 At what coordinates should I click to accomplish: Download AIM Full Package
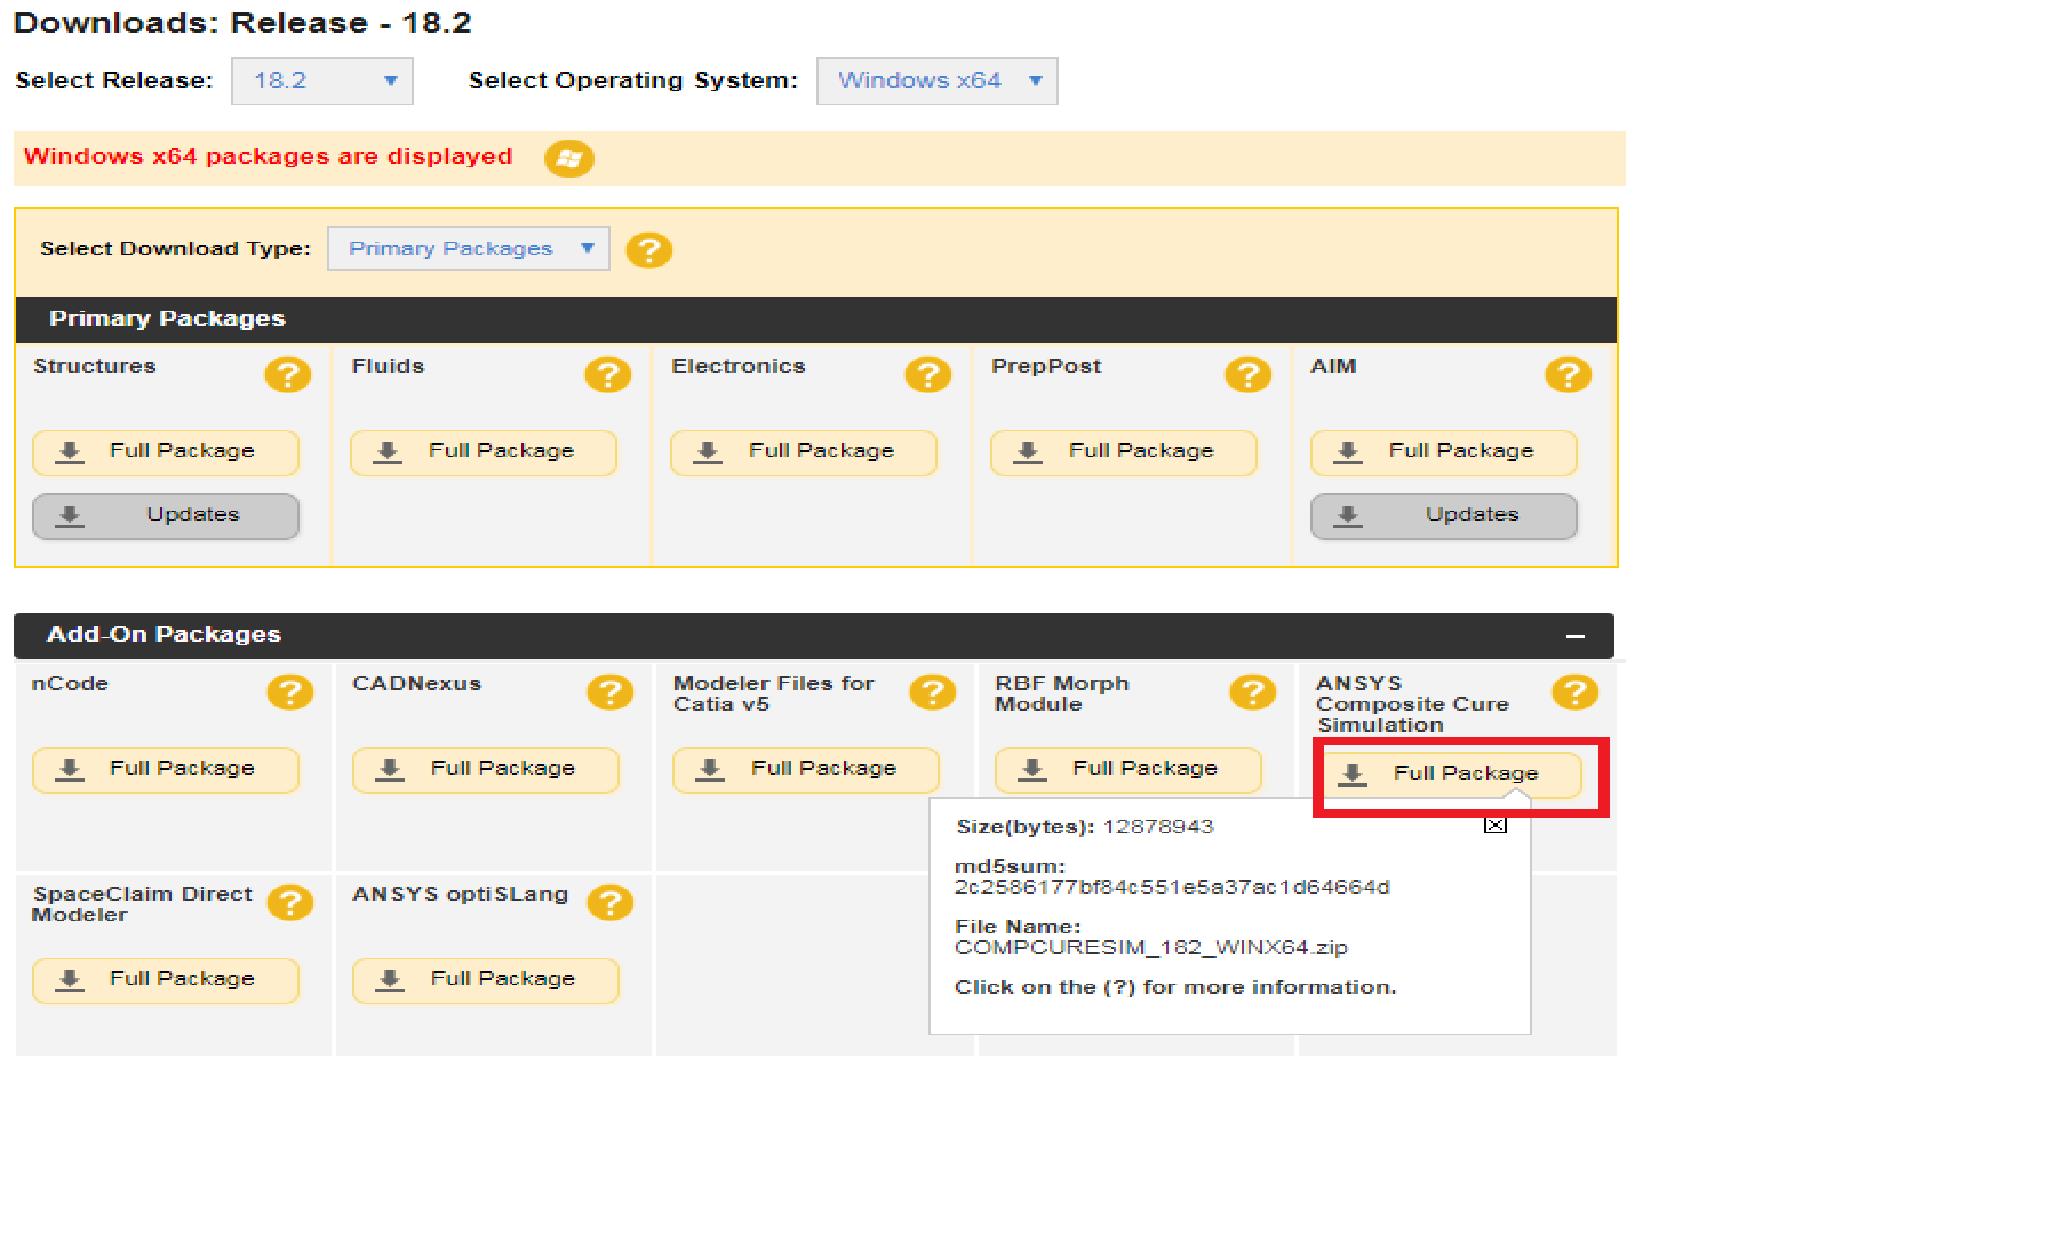[1444, 452]
